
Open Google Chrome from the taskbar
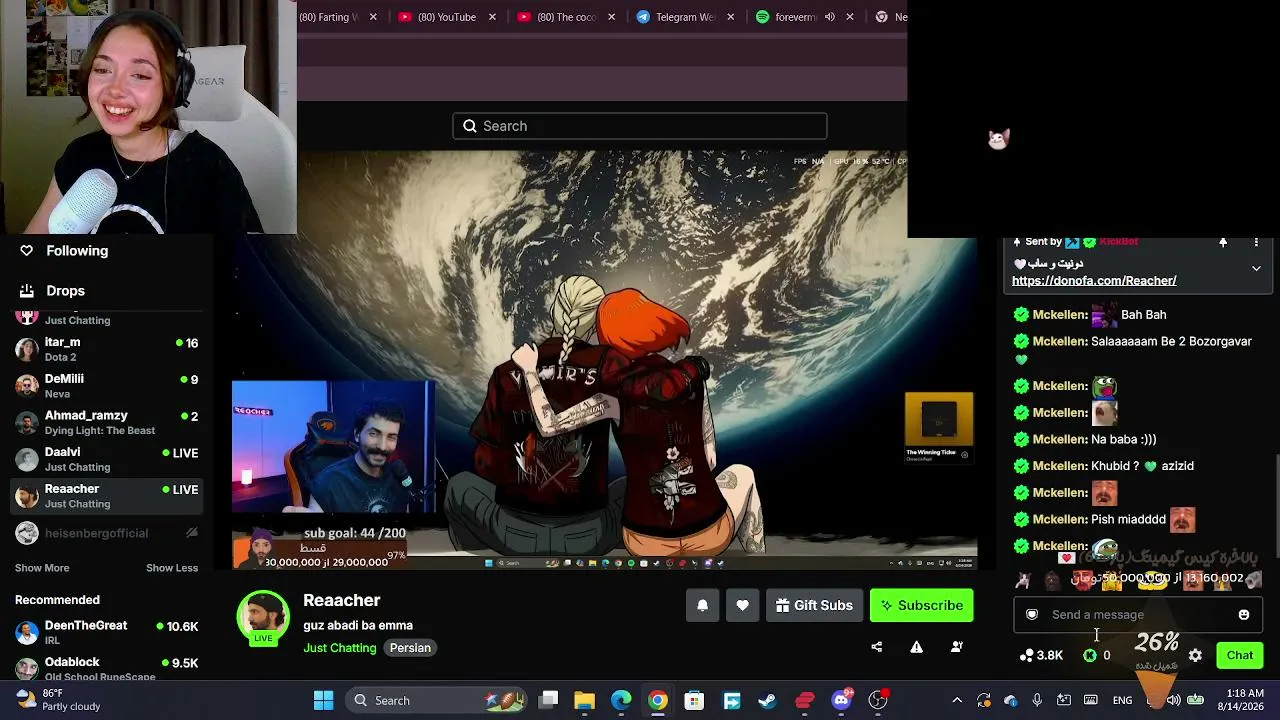point(658,700)
